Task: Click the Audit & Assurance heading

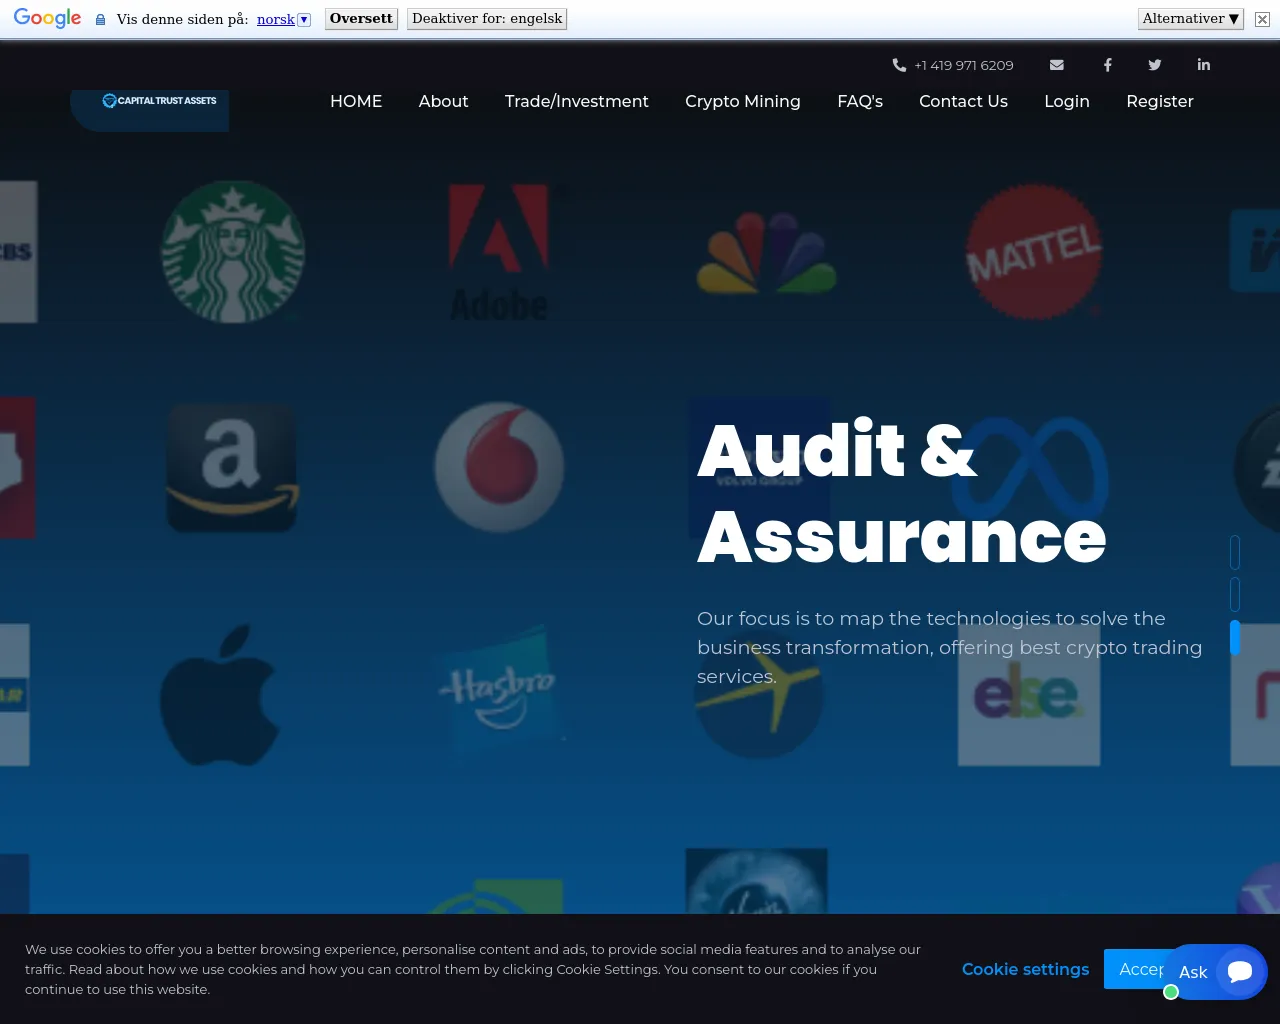Action: 901,493
